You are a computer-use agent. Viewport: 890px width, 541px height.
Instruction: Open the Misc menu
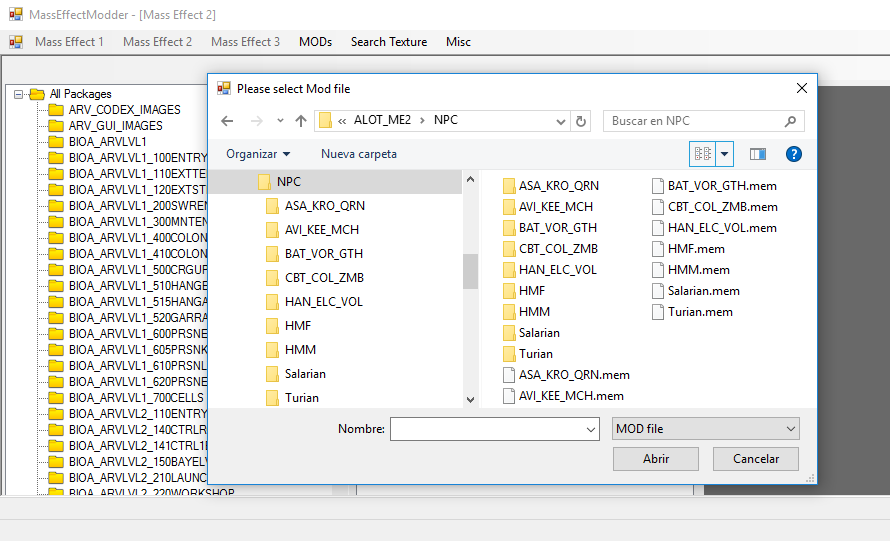[x=458, y=42]
